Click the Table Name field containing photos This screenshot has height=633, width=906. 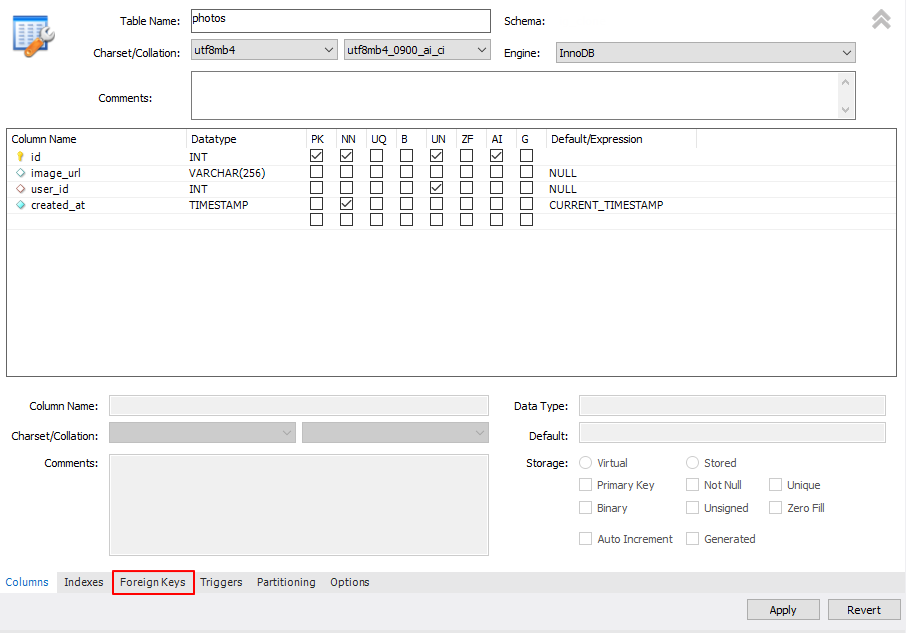click(x=341, y=21)
